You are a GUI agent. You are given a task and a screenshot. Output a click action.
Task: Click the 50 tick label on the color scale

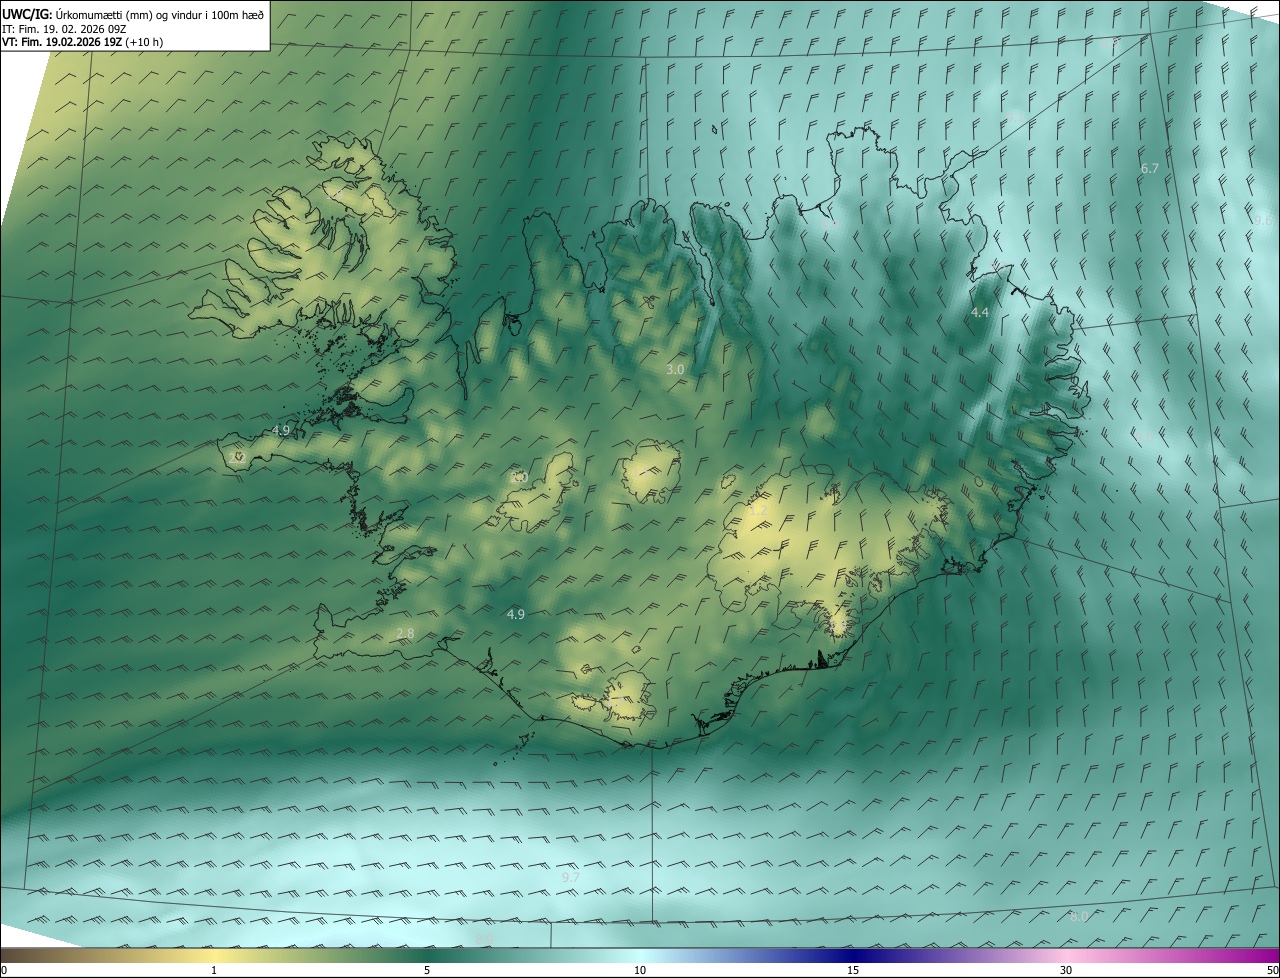coord(1272,970)
